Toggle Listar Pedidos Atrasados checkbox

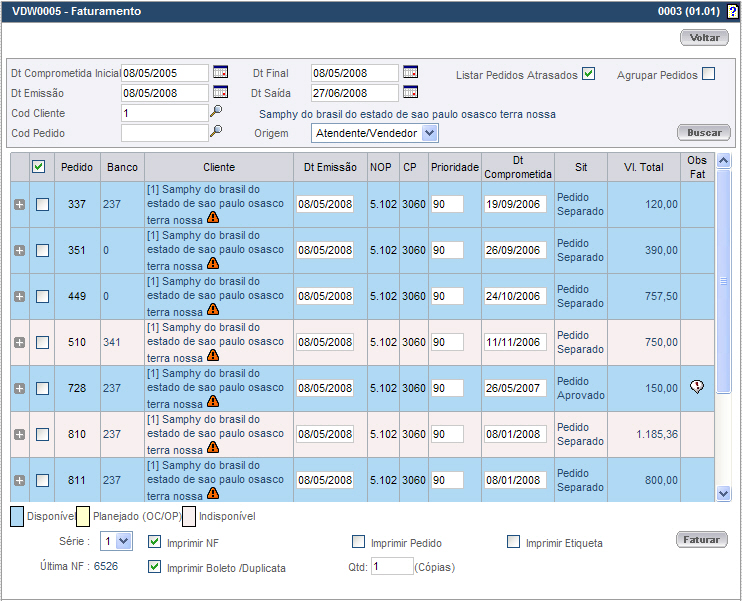point(589,74)
